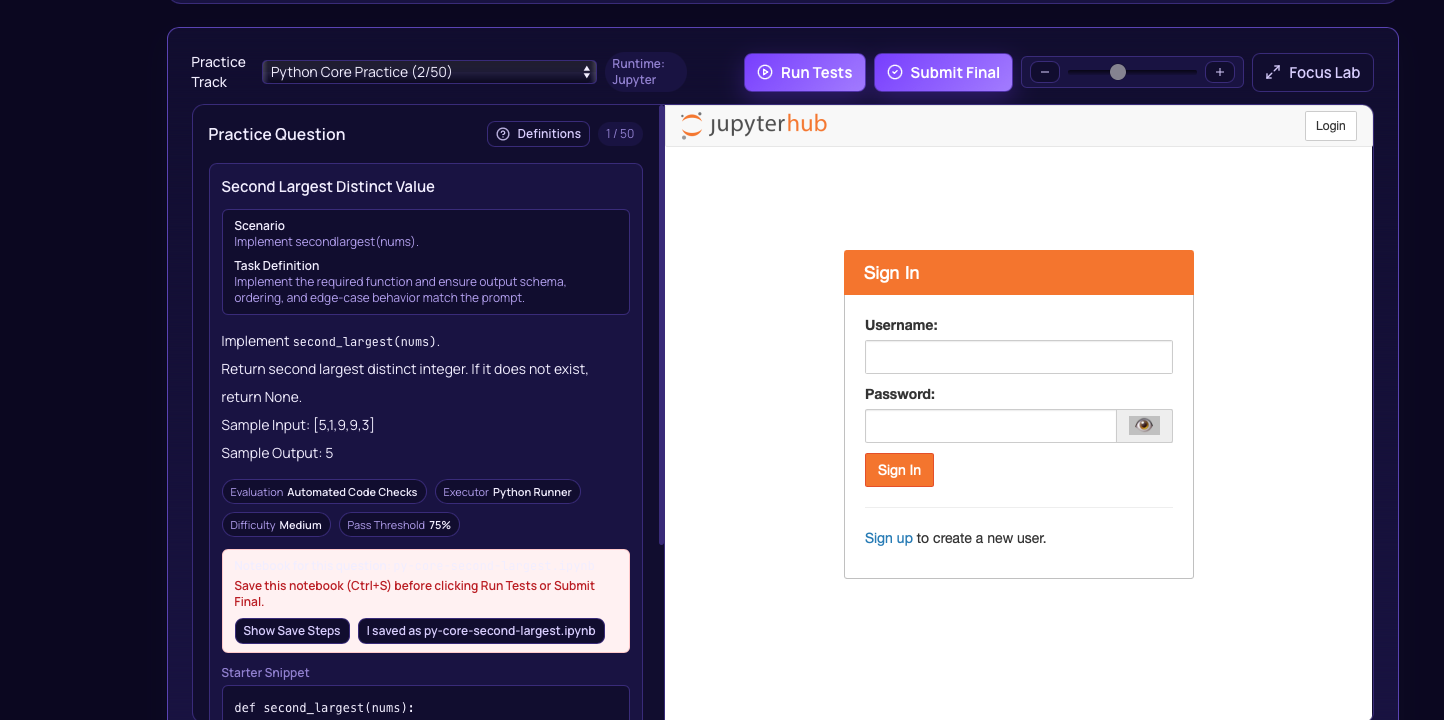
Task: Click the stepper arrows on the practice selector
Action: click(x=586, y=71)
